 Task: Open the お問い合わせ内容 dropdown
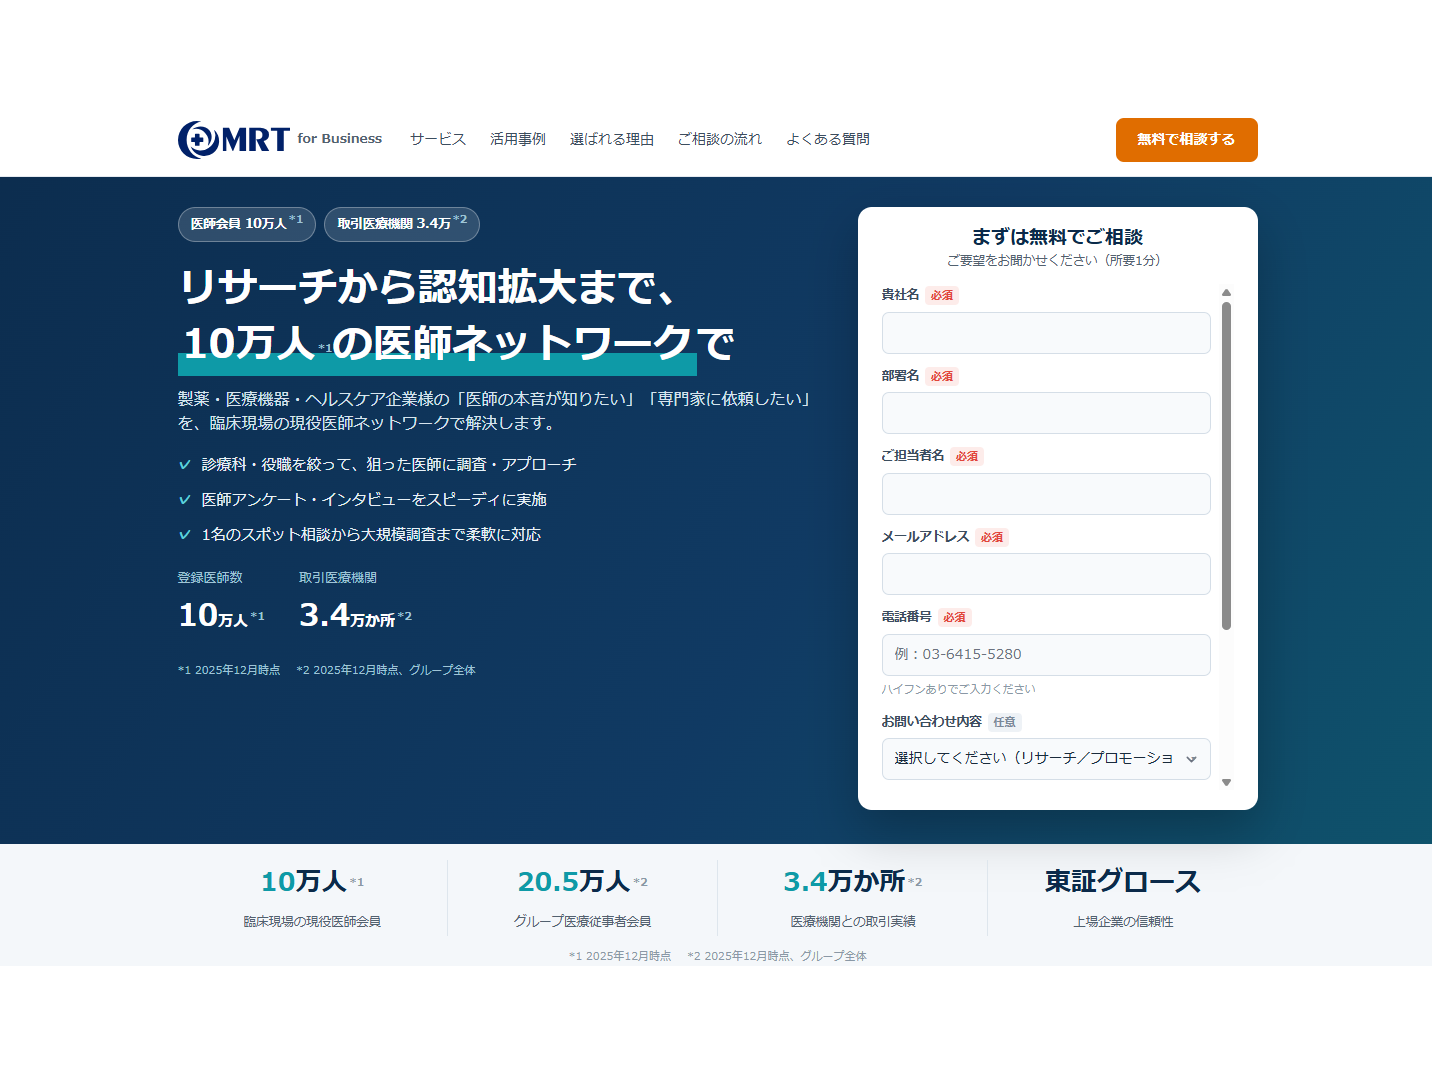click(1046, 759)
